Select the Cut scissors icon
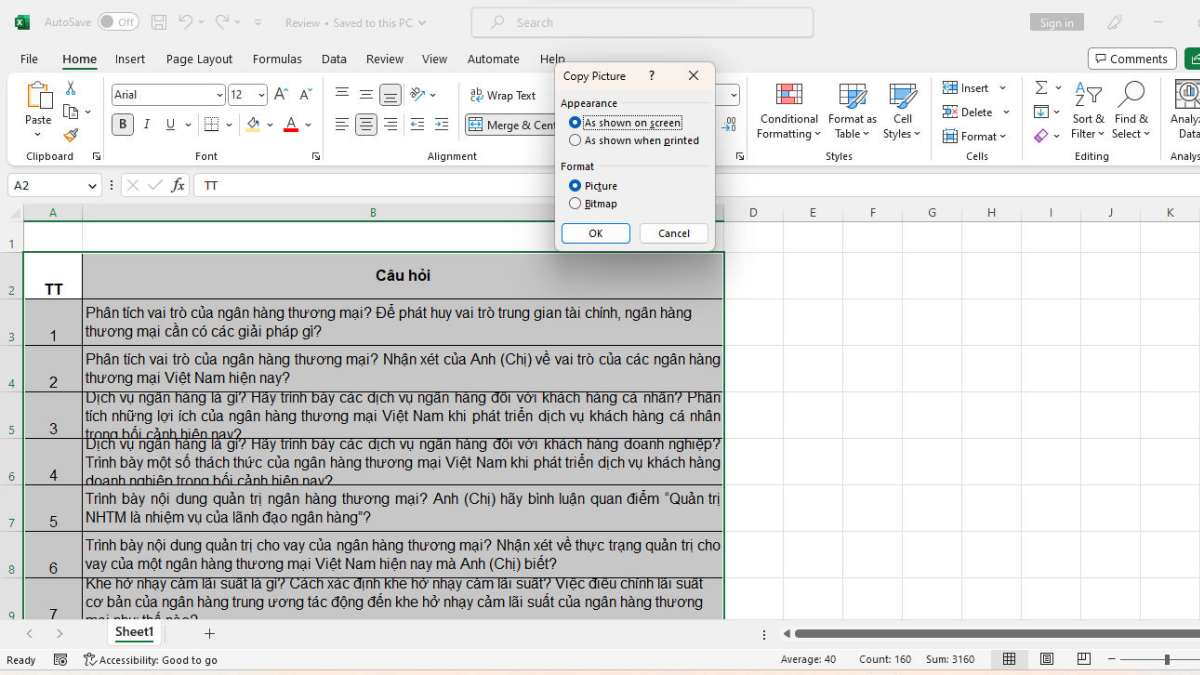Viewport: 1200px width, 675px height. click(70, 89)
